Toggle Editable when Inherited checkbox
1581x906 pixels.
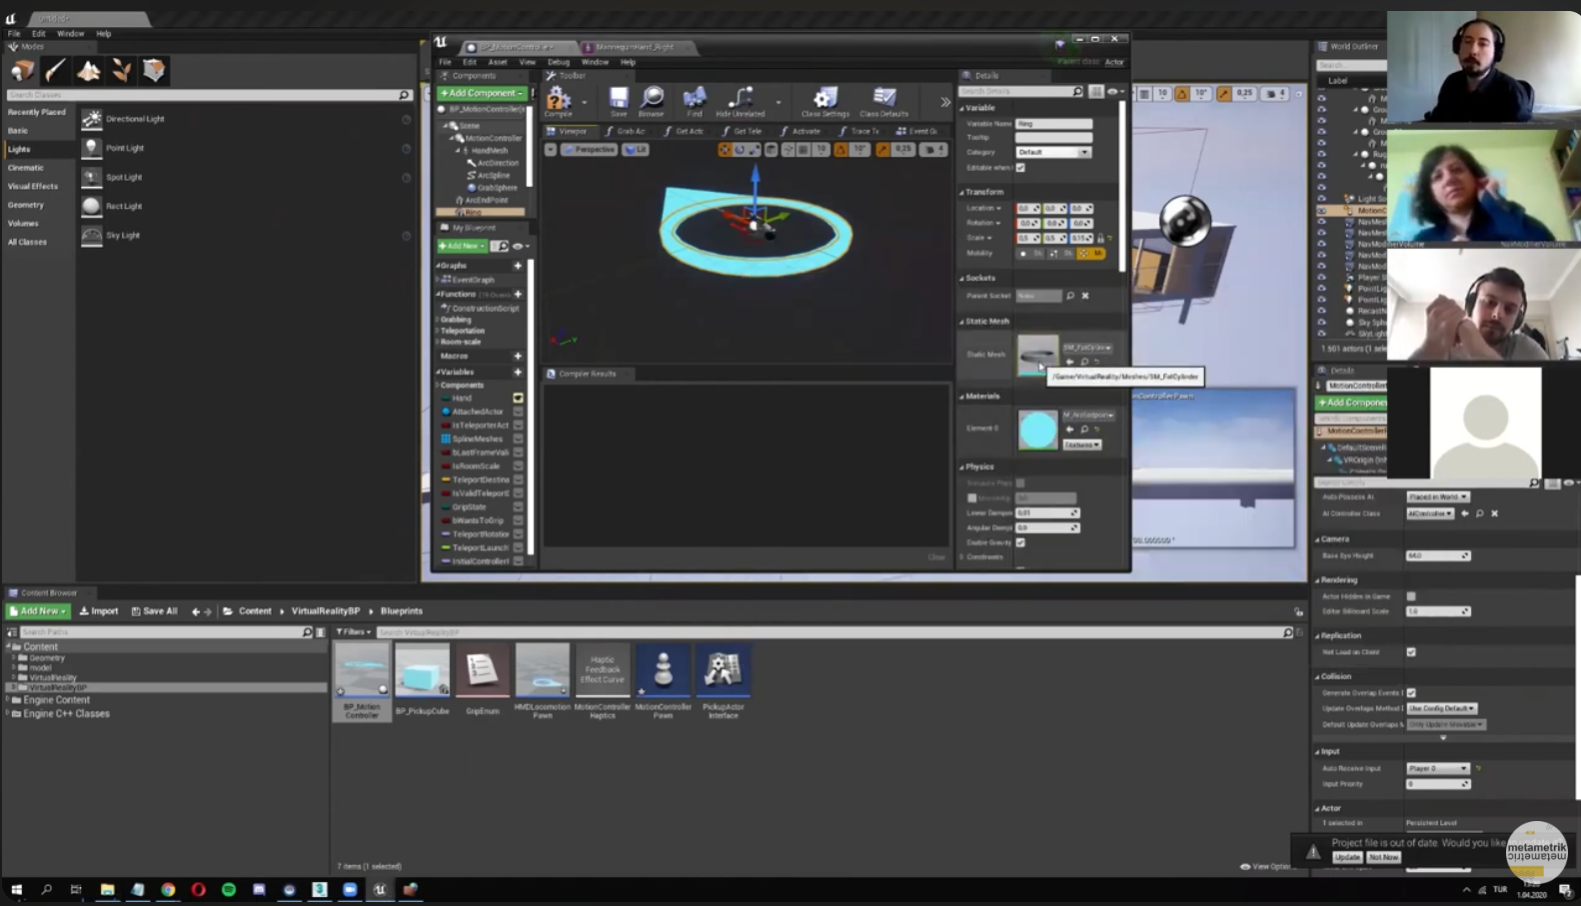pos(1021,167)
